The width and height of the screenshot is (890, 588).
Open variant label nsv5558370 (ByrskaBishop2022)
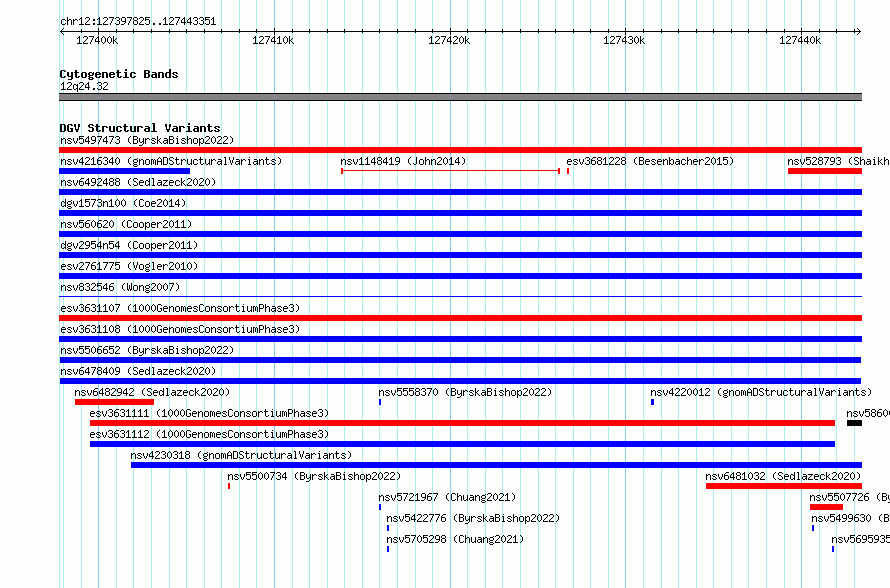pos(465,392)
